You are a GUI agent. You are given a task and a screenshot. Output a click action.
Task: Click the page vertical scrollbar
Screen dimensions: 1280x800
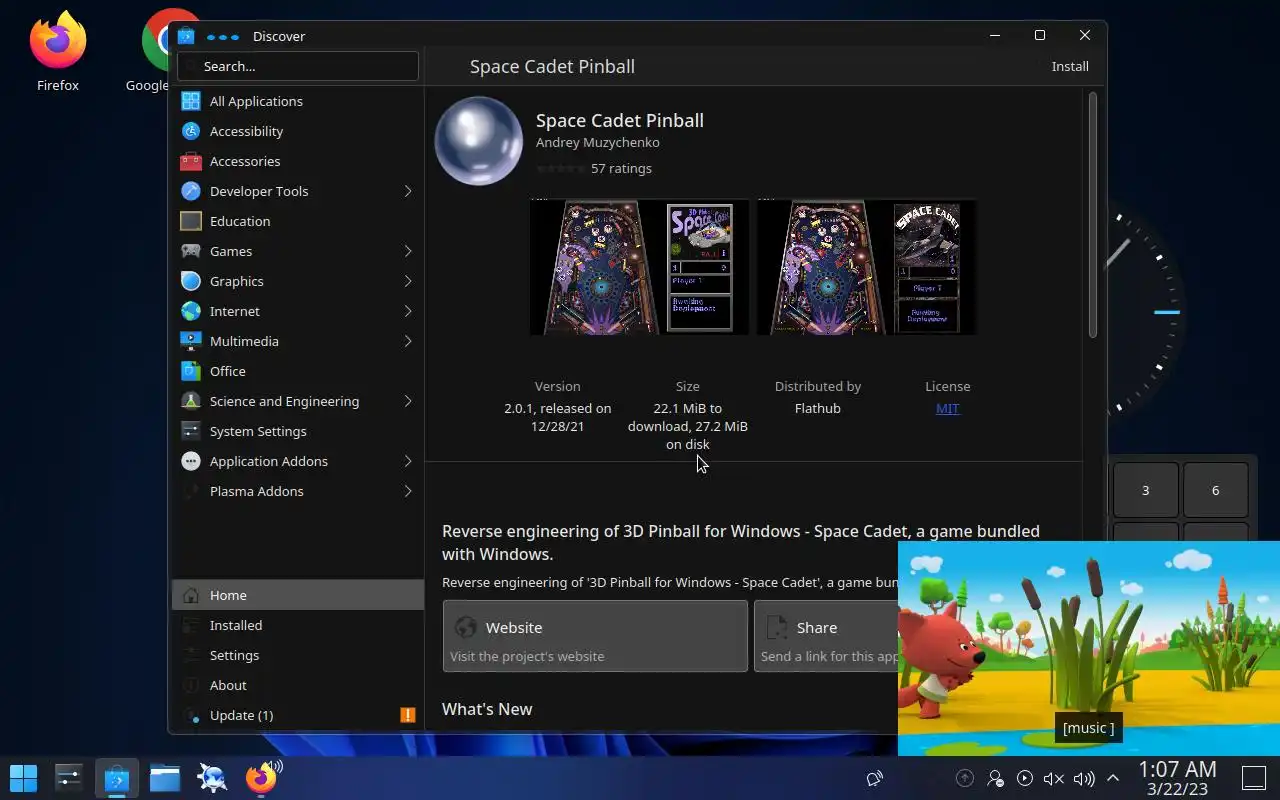pyautogui.click(x=1093, y=215)
